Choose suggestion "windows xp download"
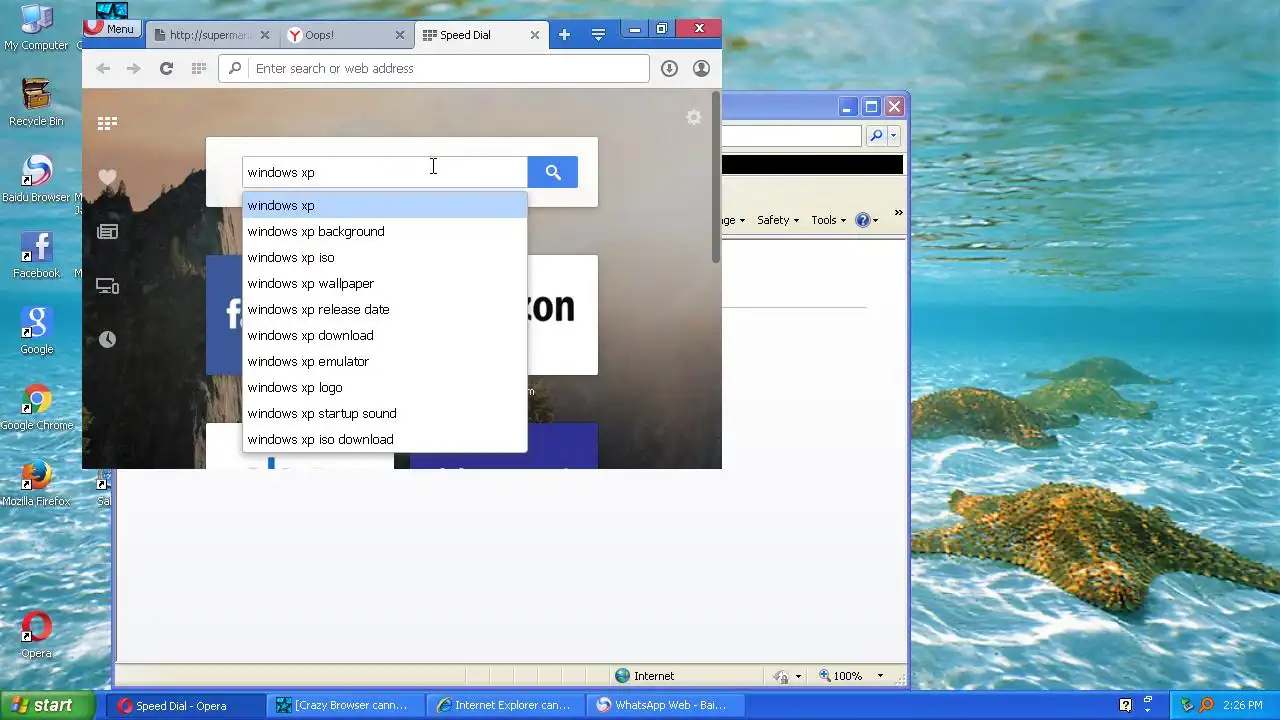The width and height of the screenshot is (1280, 720). (x=384, y=335)
